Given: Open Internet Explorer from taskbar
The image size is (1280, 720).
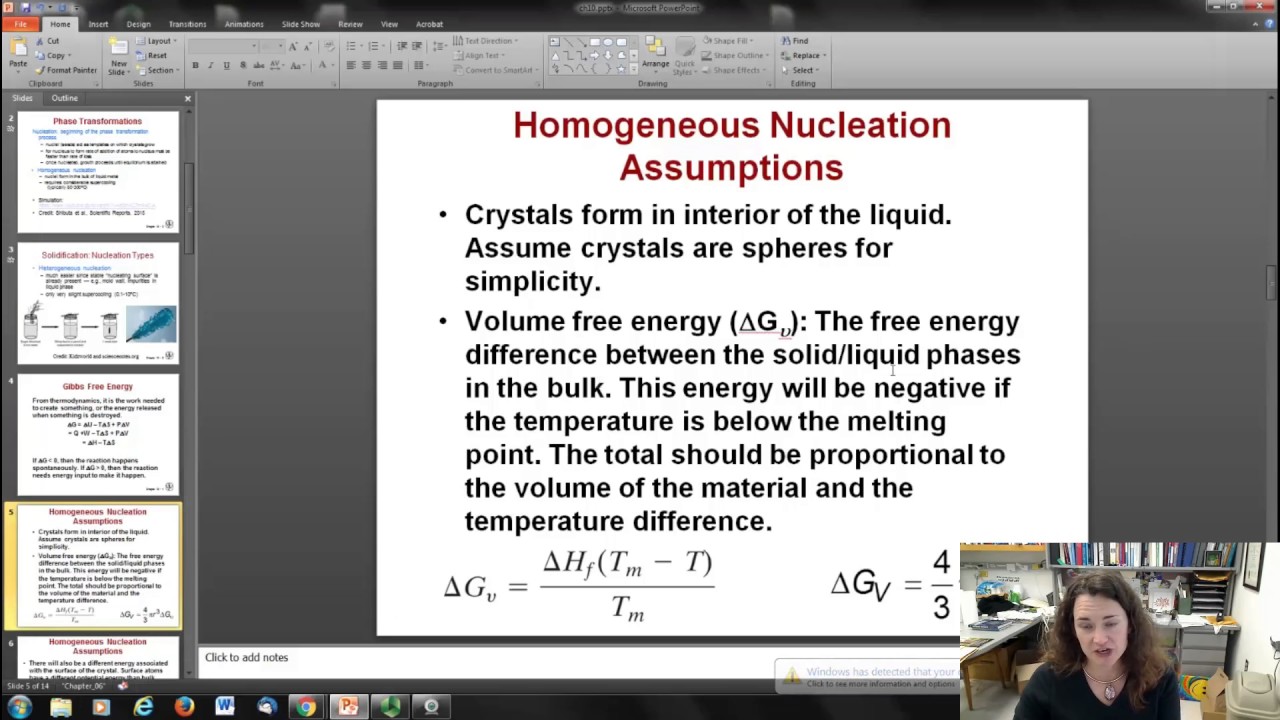Looking at the screenshot, I should click(x=143, y=707).
